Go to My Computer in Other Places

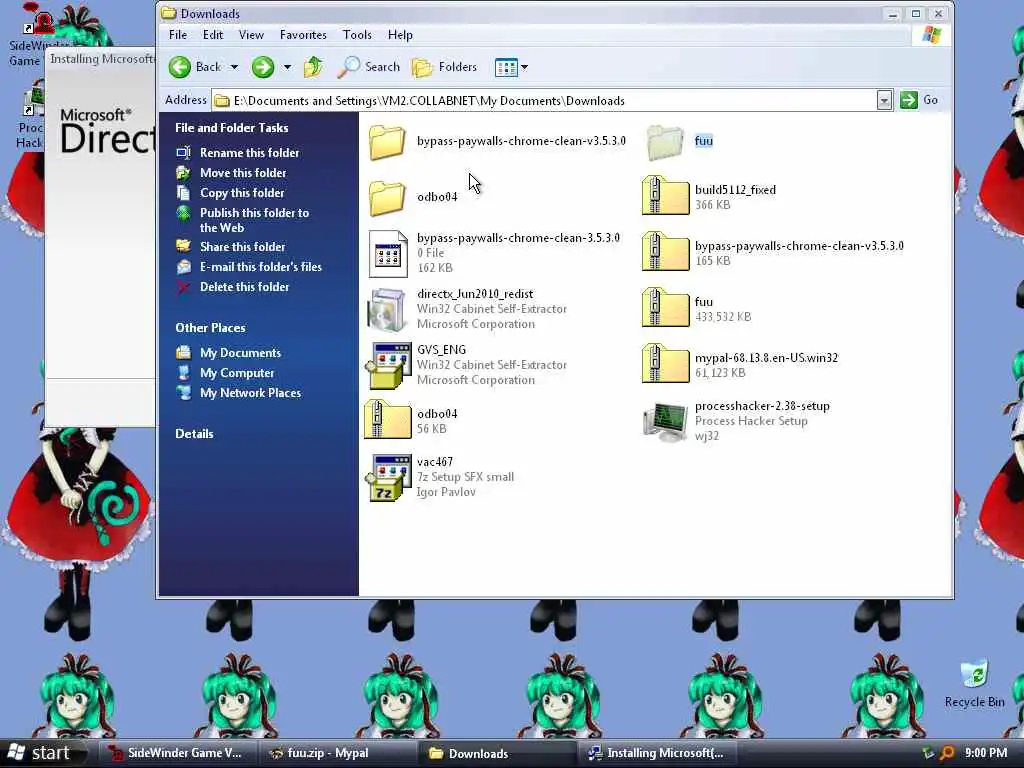coord(237,373)
